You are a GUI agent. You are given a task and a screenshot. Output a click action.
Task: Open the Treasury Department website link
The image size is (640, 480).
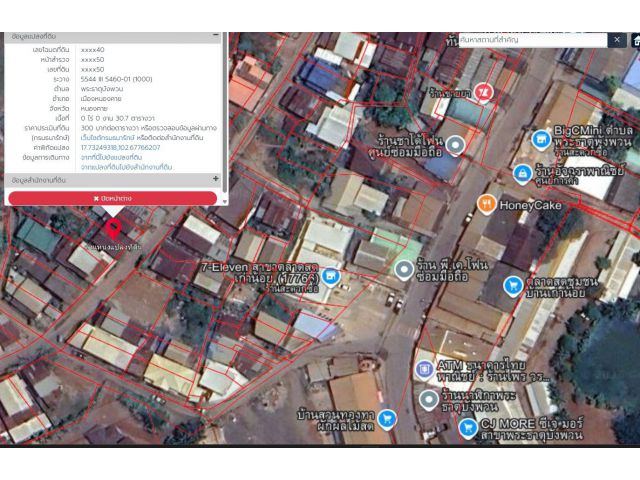coord(105,138)
